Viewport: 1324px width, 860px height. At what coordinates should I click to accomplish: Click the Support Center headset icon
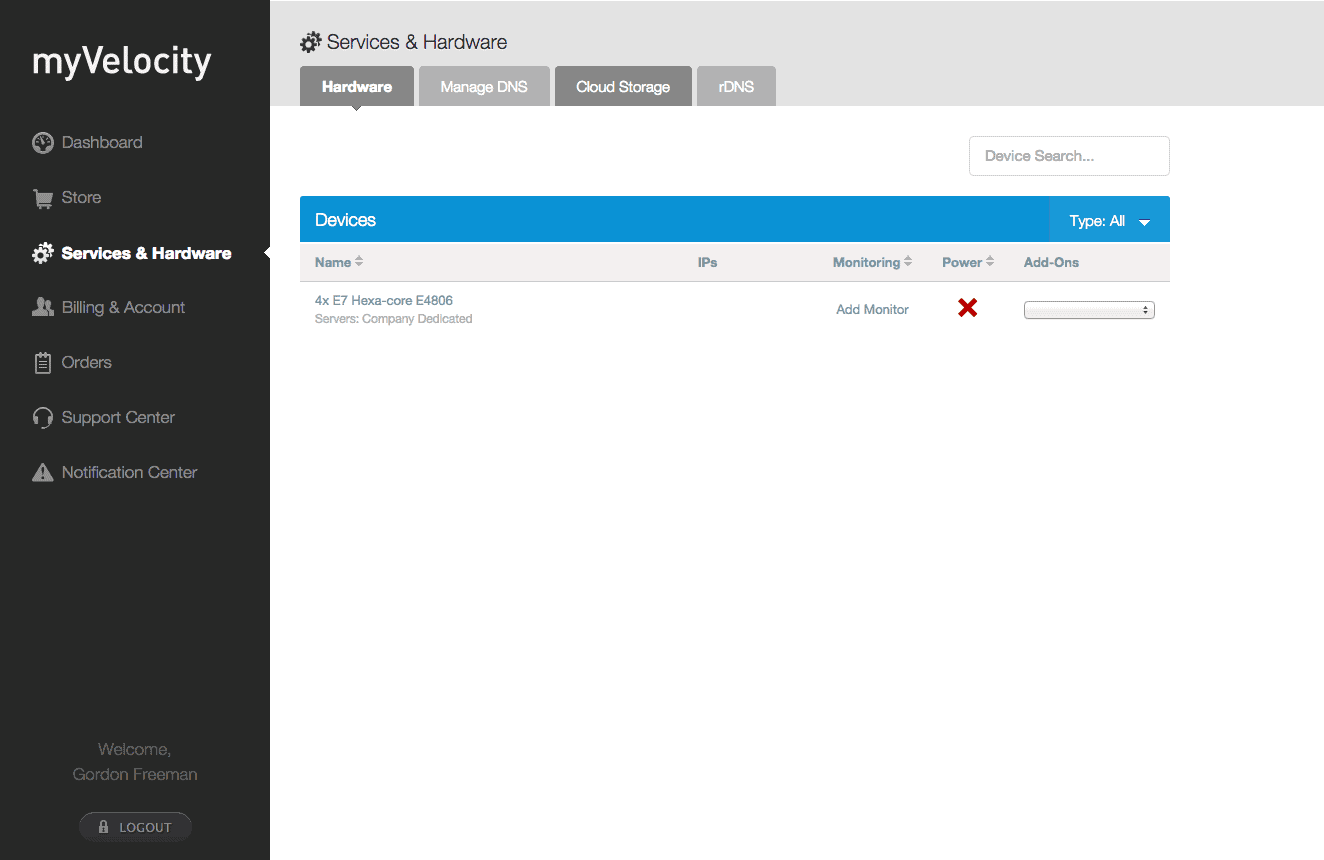[x=42, y=418]
